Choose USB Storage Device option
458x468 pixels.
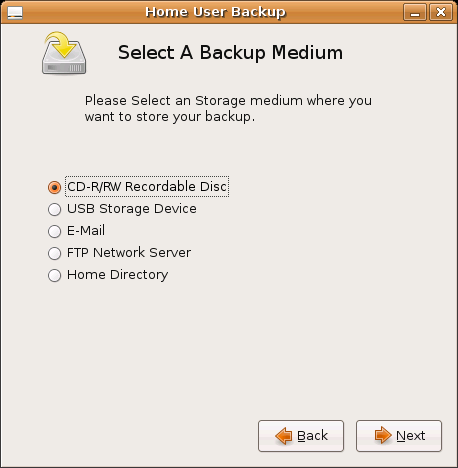click(x=54, y=209)
